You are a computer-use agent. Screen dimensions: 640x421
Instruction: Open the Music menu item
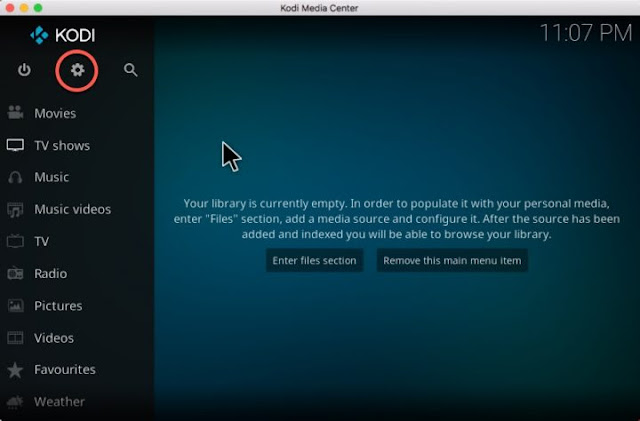pyautogui.click(x=51, y=177)
